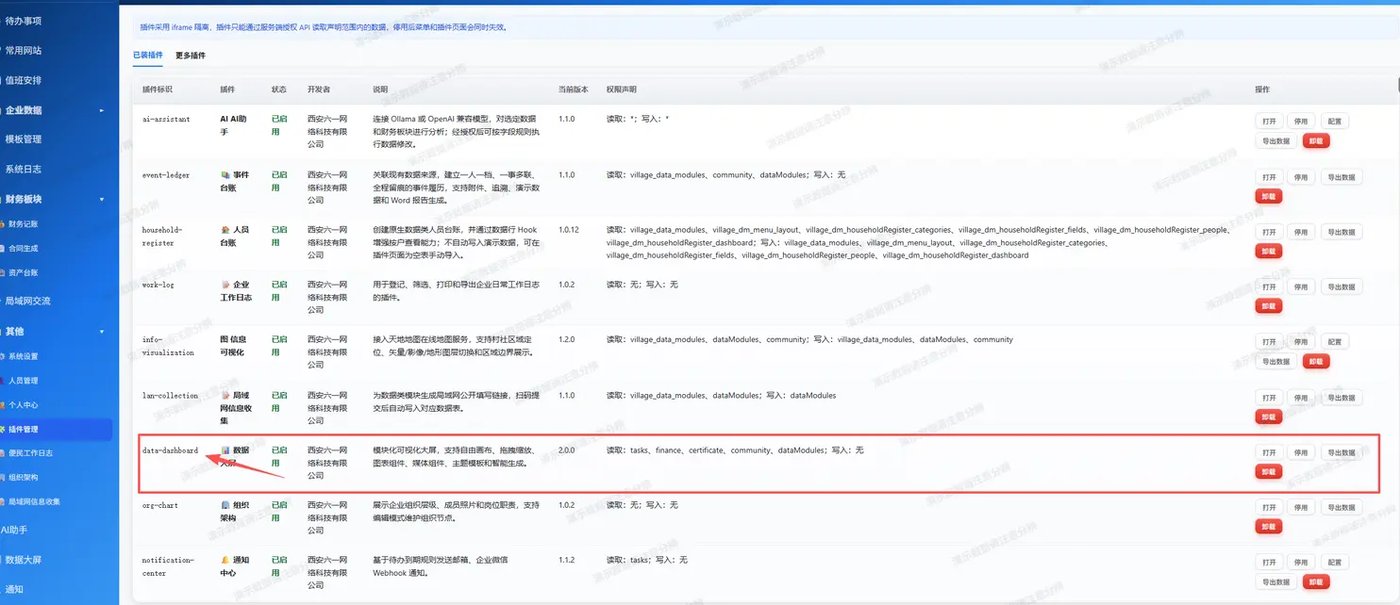
Task: Click the 系统设置 sidebar icon
Action: tap(2, 356)
